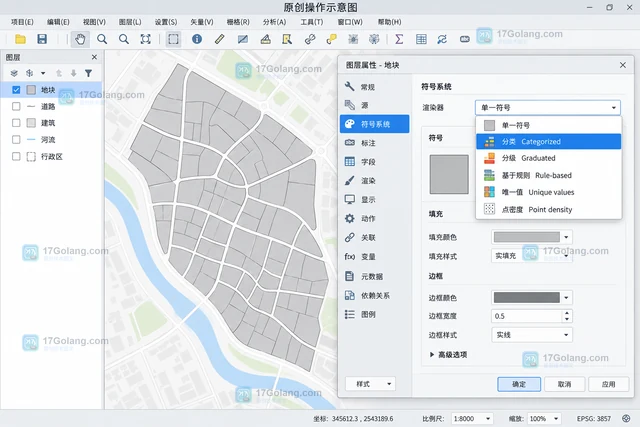Open the attribute table icon
Screen dimensions: 640x427
[x=421, y=39]
